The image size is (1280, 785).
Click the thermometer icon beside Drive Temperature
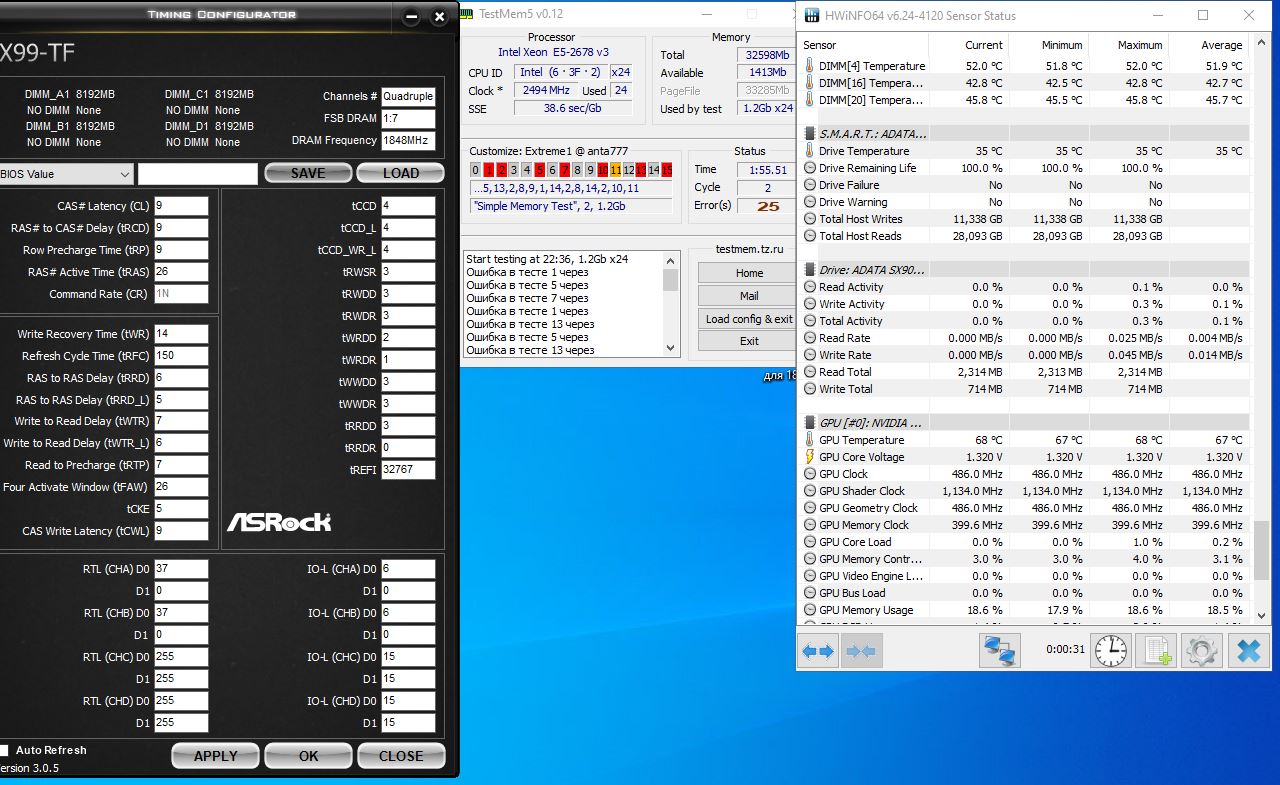[x=810, y=151]
